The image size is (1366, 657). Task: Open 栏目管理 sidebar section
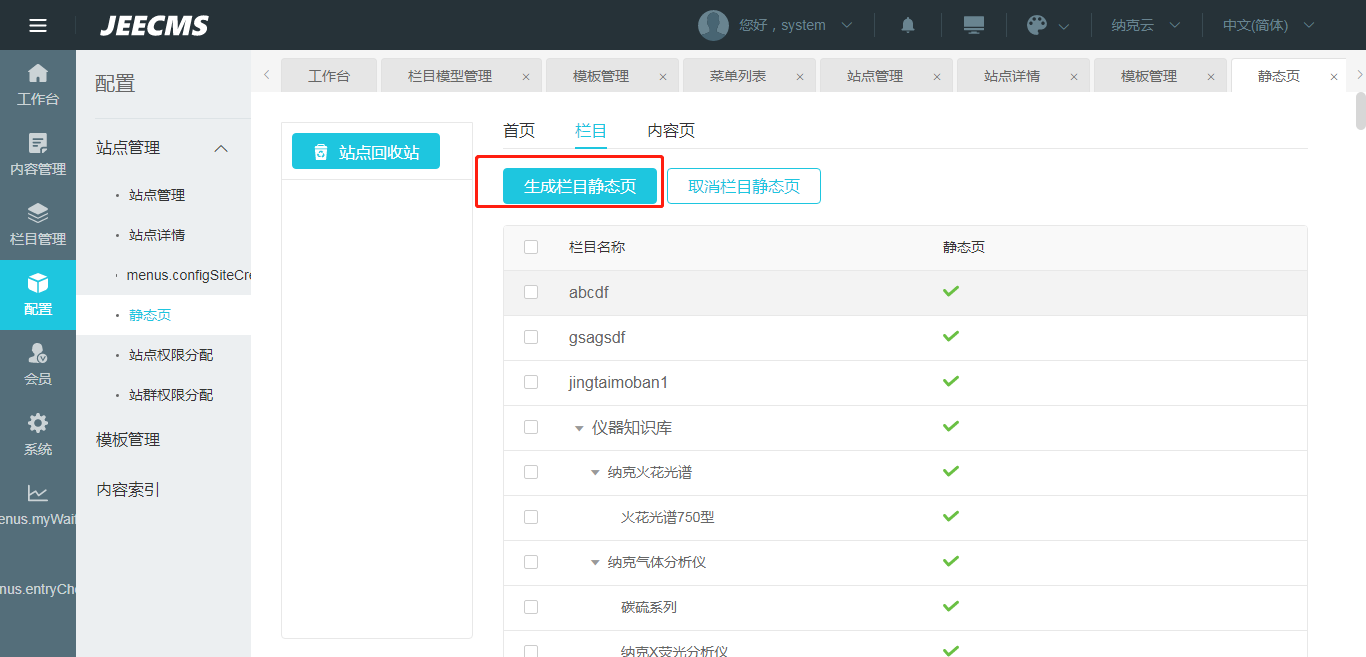coord(38,225)
